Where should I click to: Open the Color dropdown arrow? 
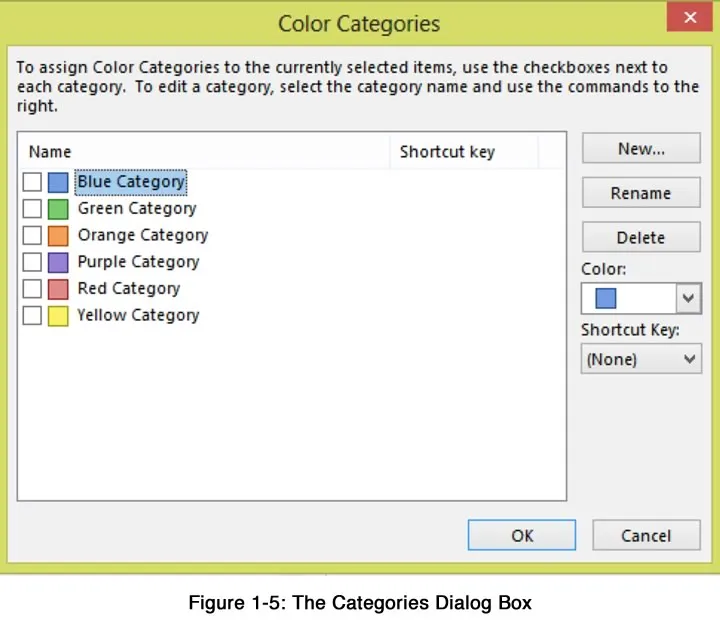[x=688, y=299]
